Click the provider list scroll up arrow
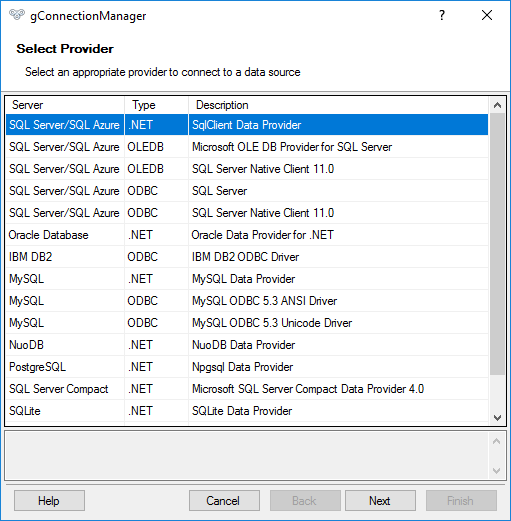The width and height of the screenshot is (511, 521). point(497,105)
